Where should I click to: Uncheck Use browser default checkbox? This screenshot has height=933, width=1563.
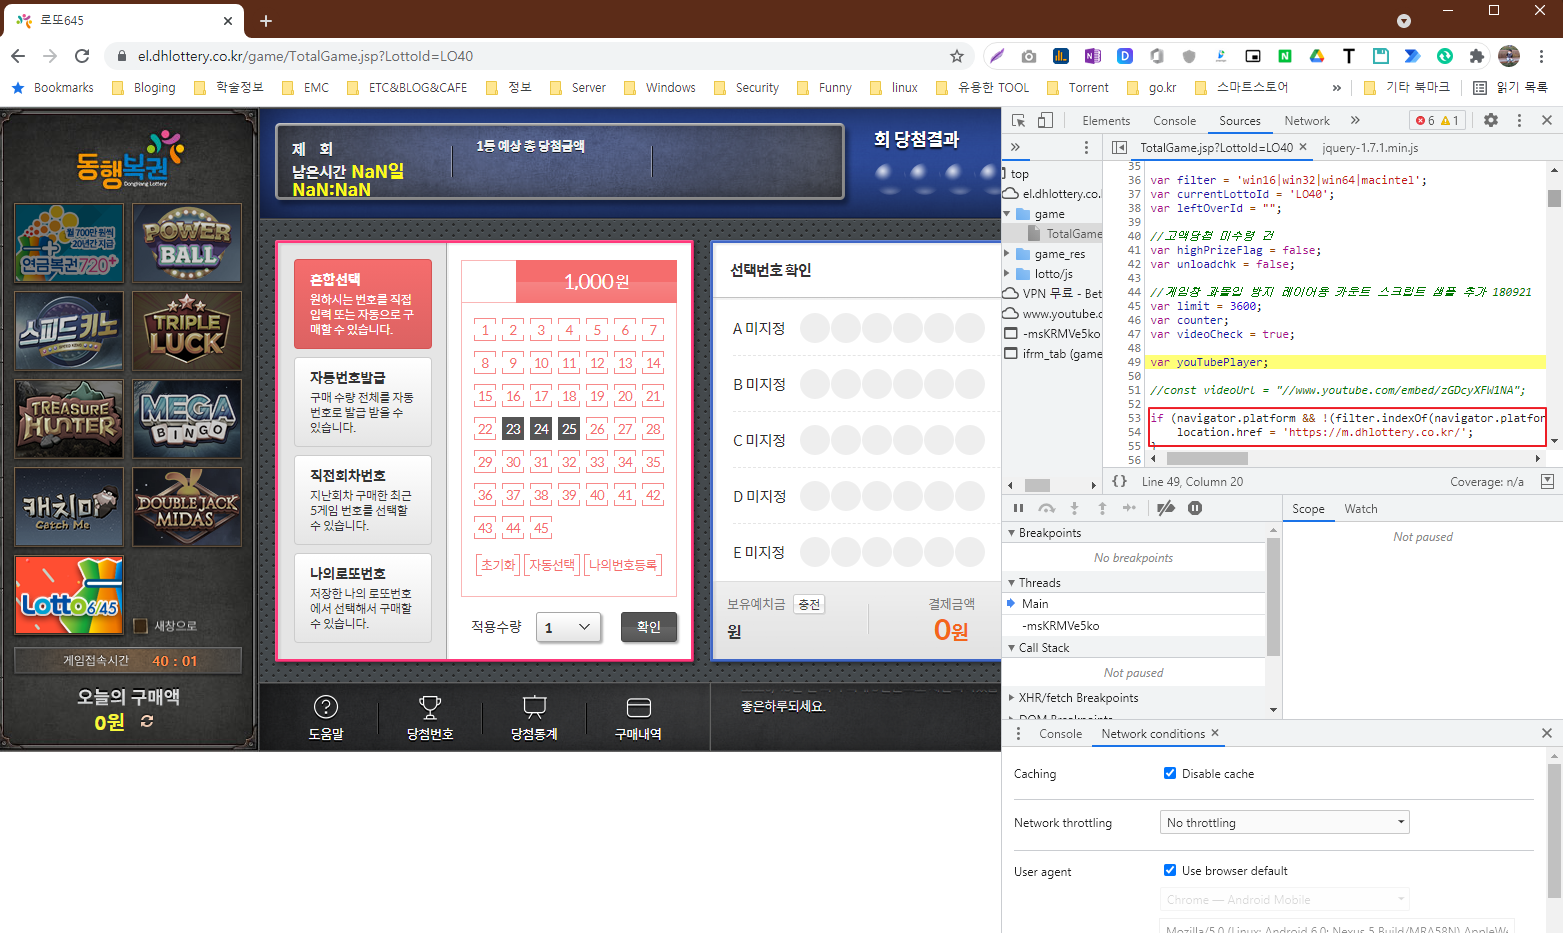coord(1170,870)
